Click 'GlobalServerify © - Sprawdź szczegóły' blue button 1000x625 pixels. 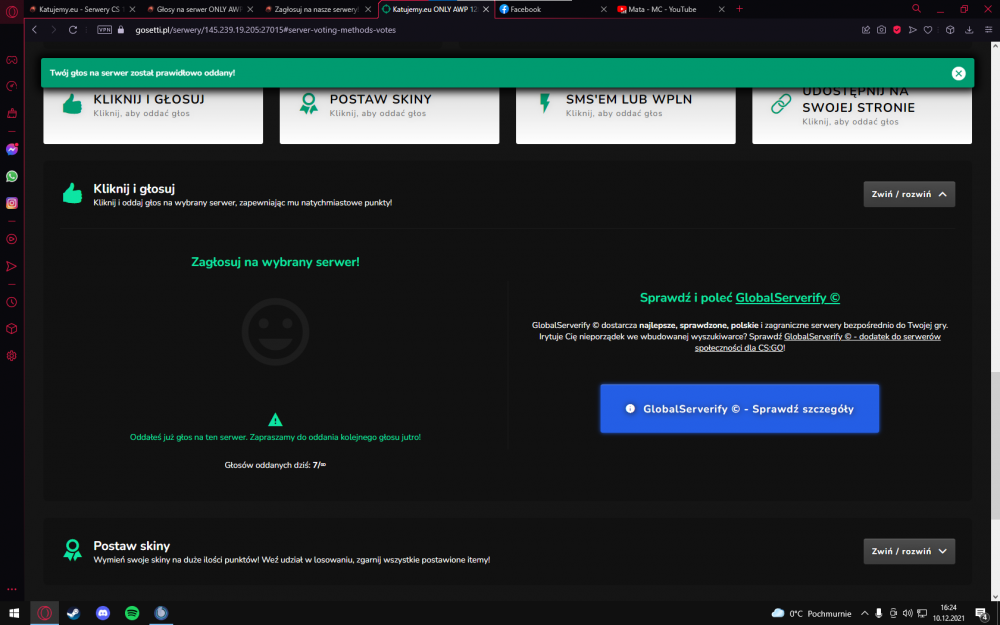[x=739, y=409]
